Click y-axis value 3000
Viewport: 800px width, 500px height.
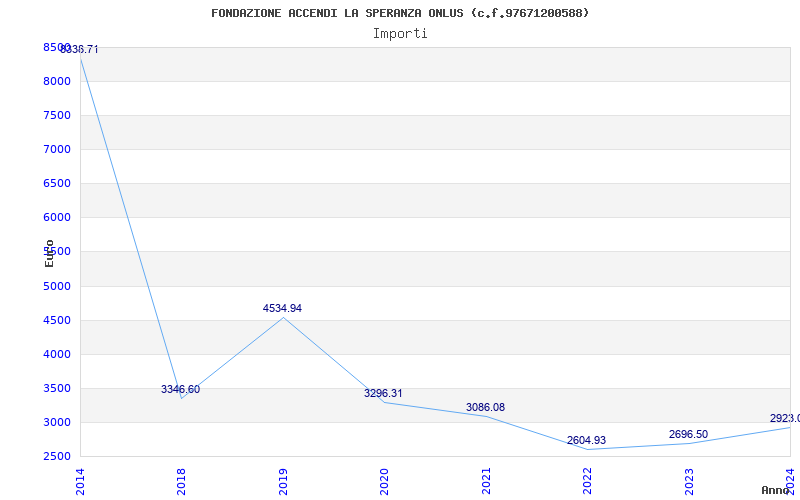(x=57, y=422)
